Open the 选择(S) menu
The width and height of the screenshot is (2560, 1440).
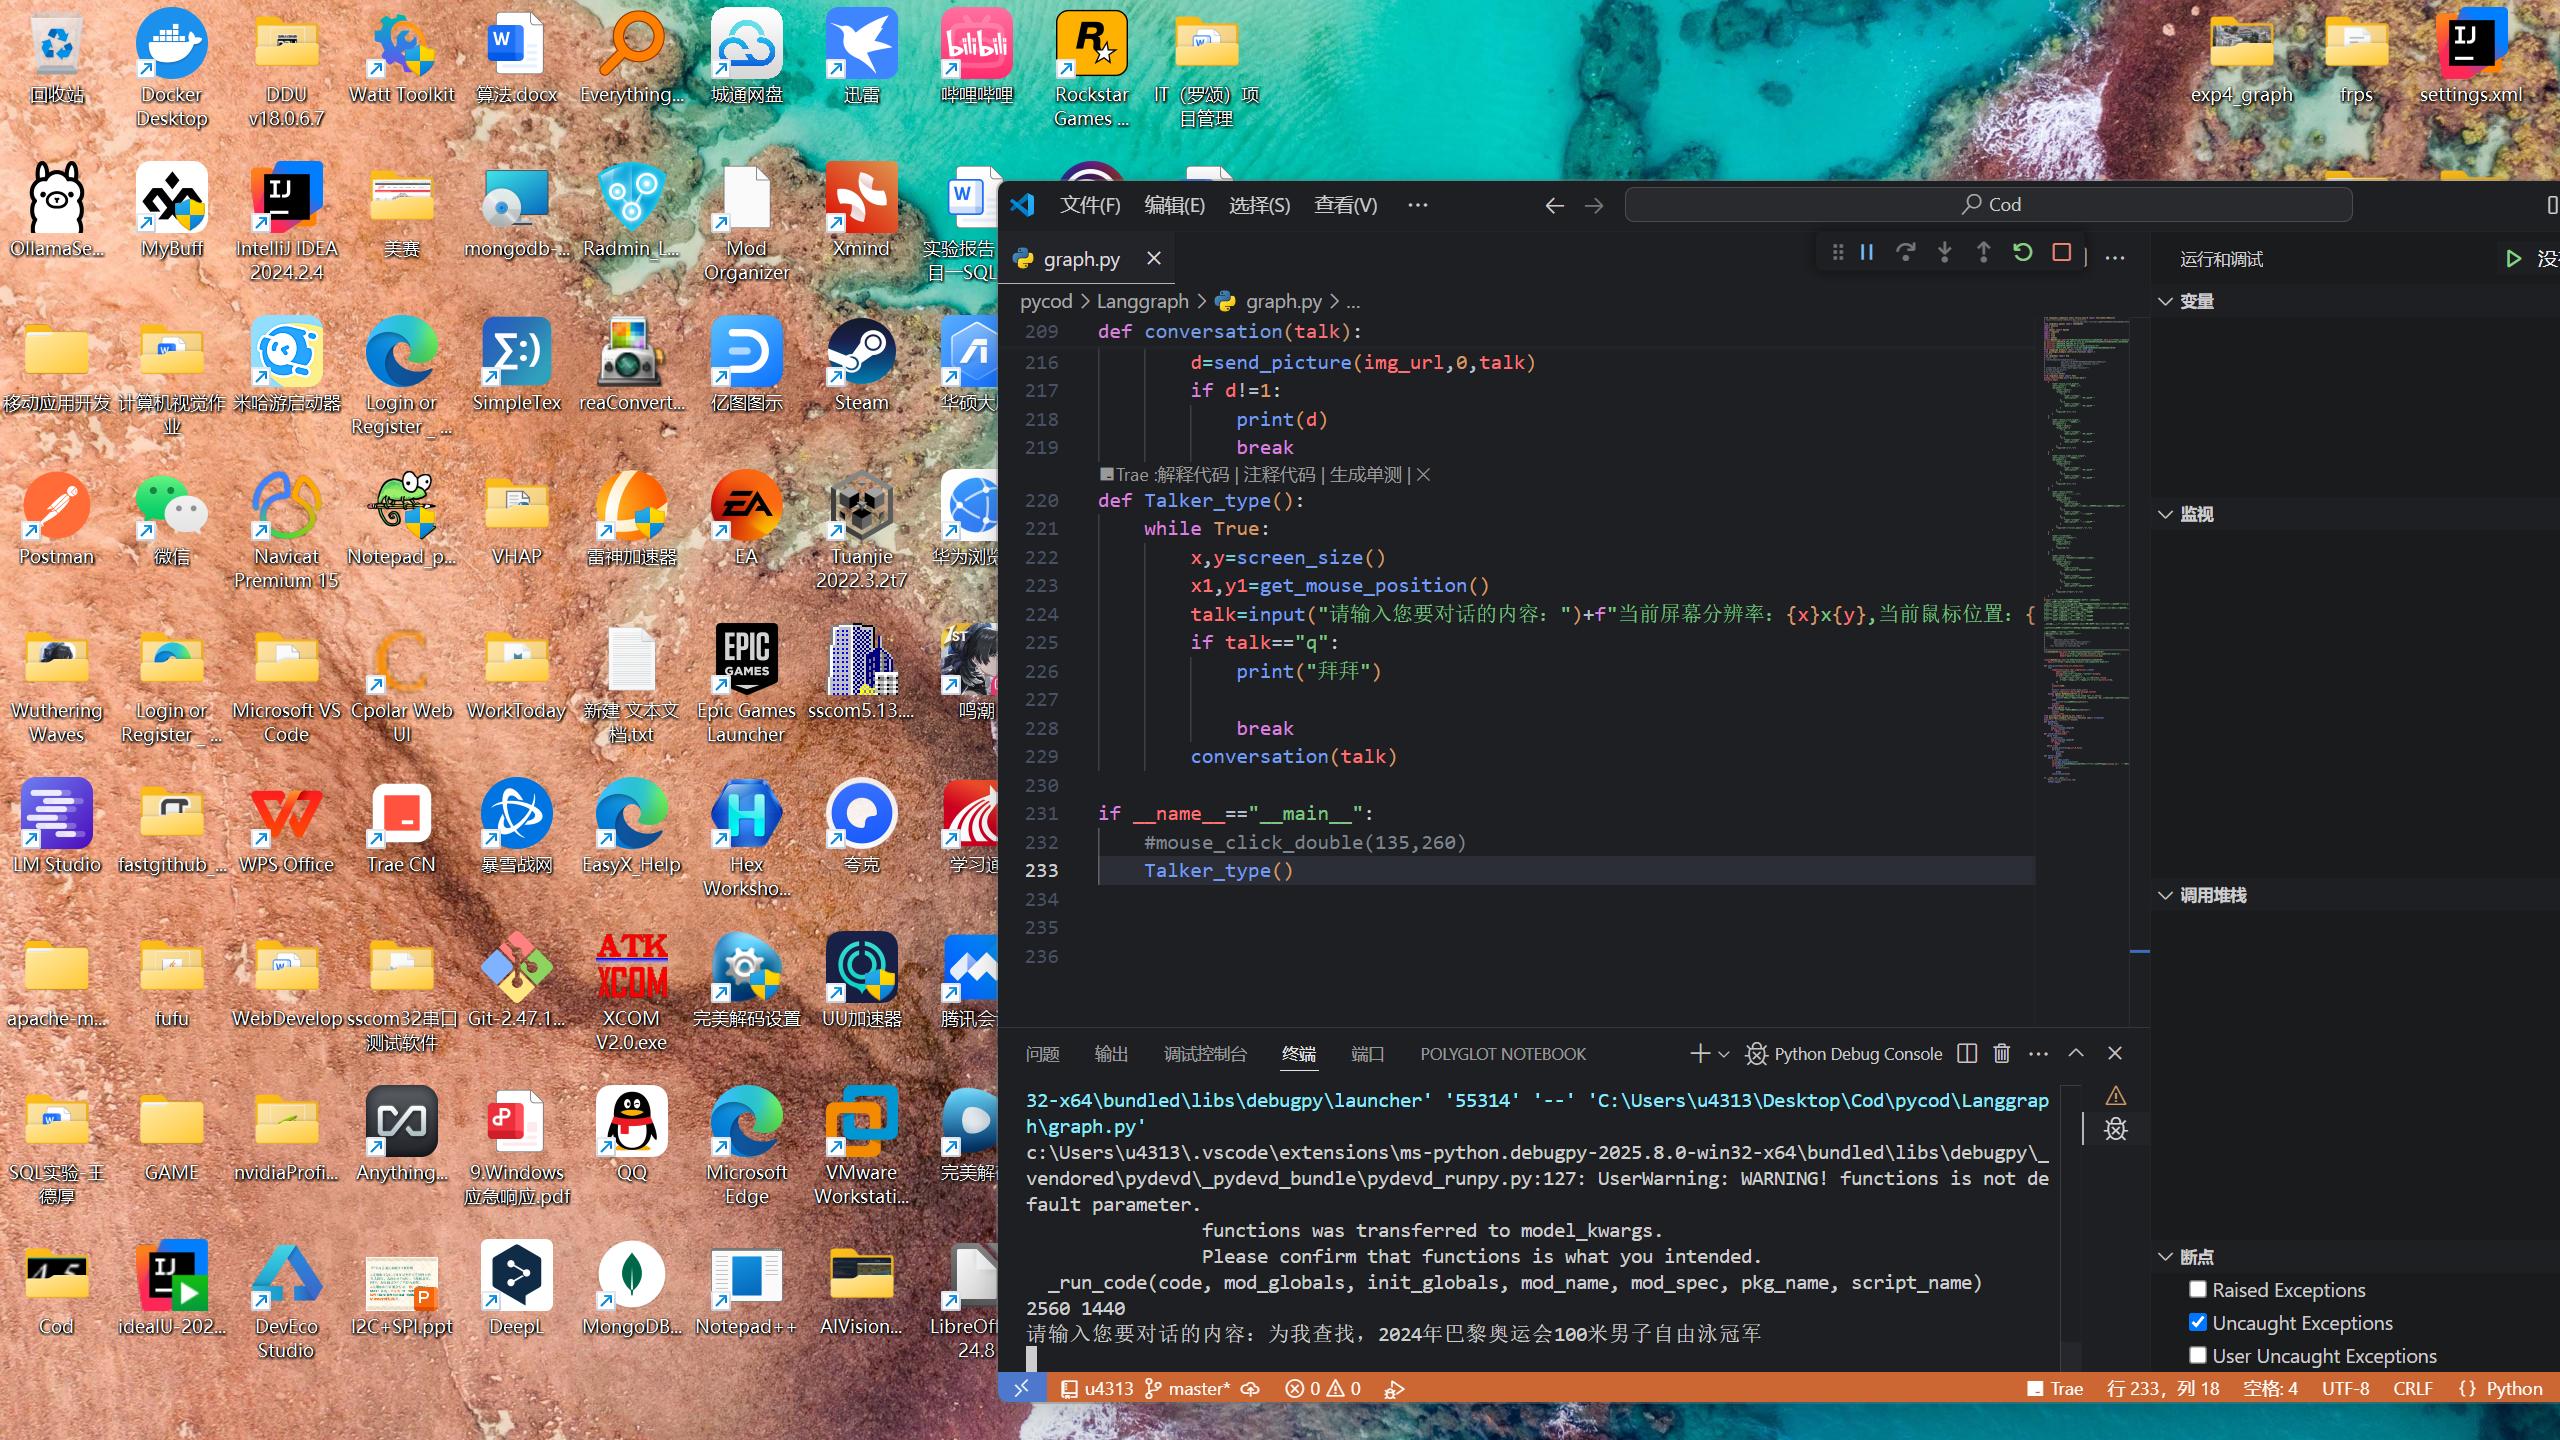point(1259,205)
